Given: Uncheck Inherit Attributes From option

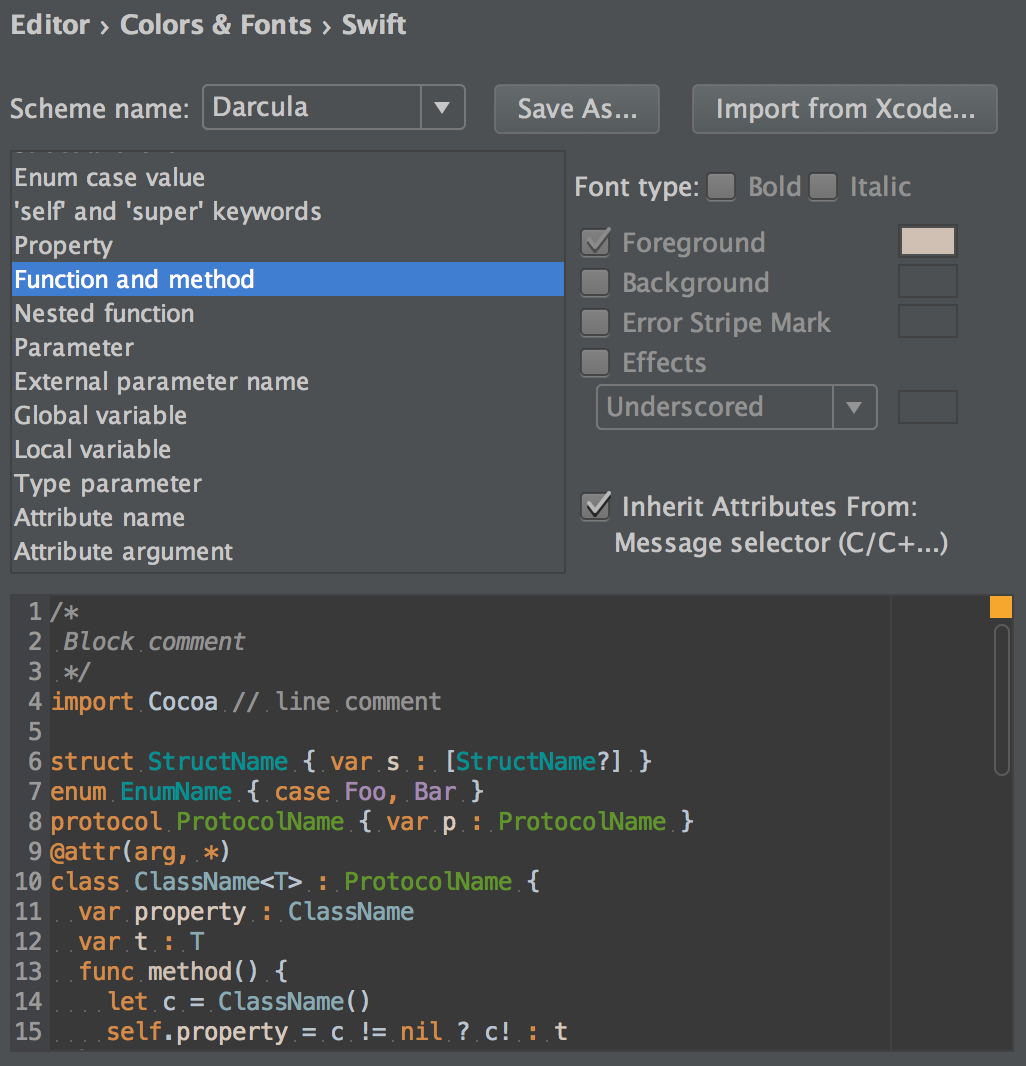Looking at the screenshot, I should point(595,507).
